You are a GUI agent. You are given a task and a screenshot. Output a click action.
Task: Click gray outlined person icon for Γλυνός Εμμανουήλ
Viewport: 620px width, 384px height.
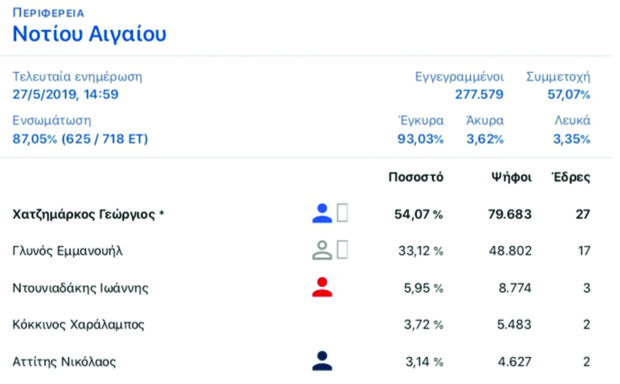pos(322,250)
